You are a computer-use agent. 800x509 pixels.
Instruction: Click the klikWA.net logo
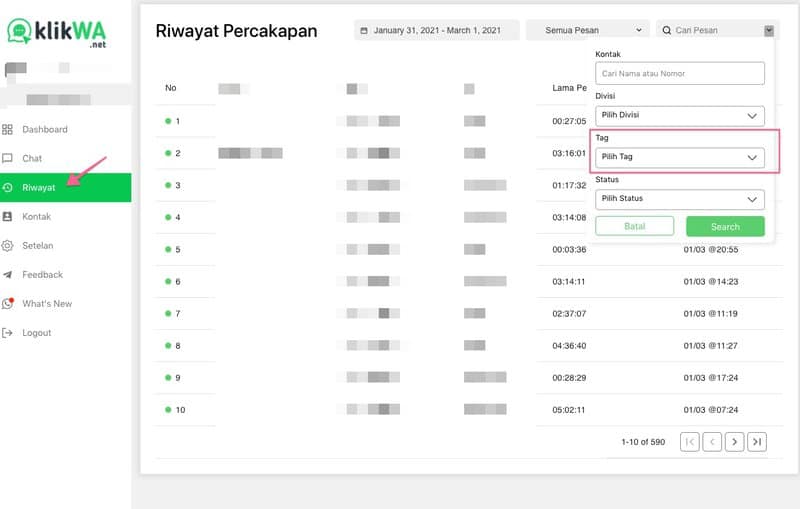57,33
